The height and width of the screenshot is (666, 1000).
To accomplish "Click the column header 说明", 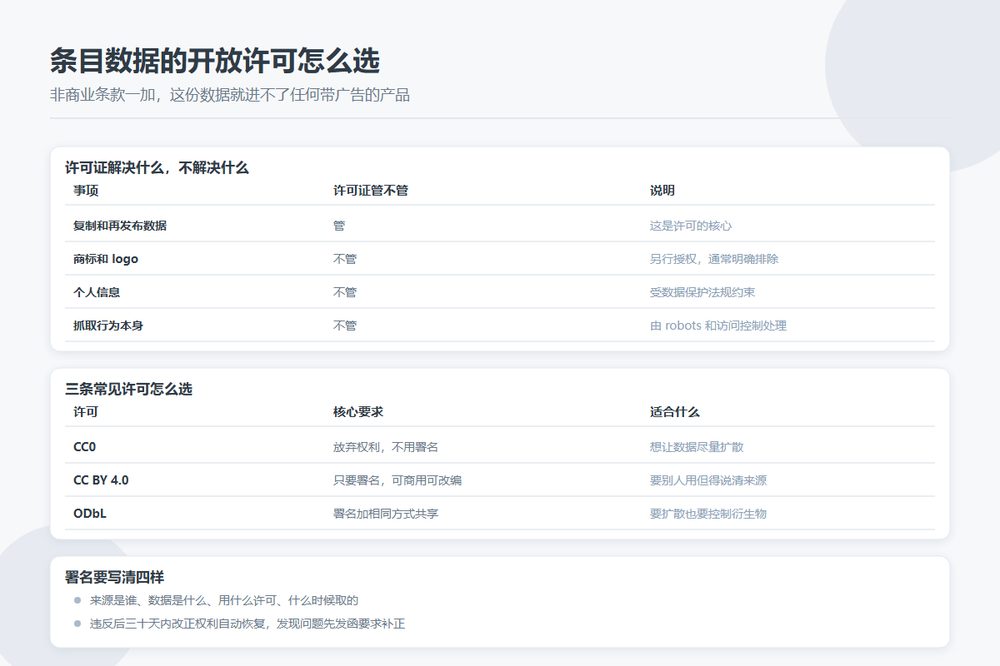I will 662,190.
